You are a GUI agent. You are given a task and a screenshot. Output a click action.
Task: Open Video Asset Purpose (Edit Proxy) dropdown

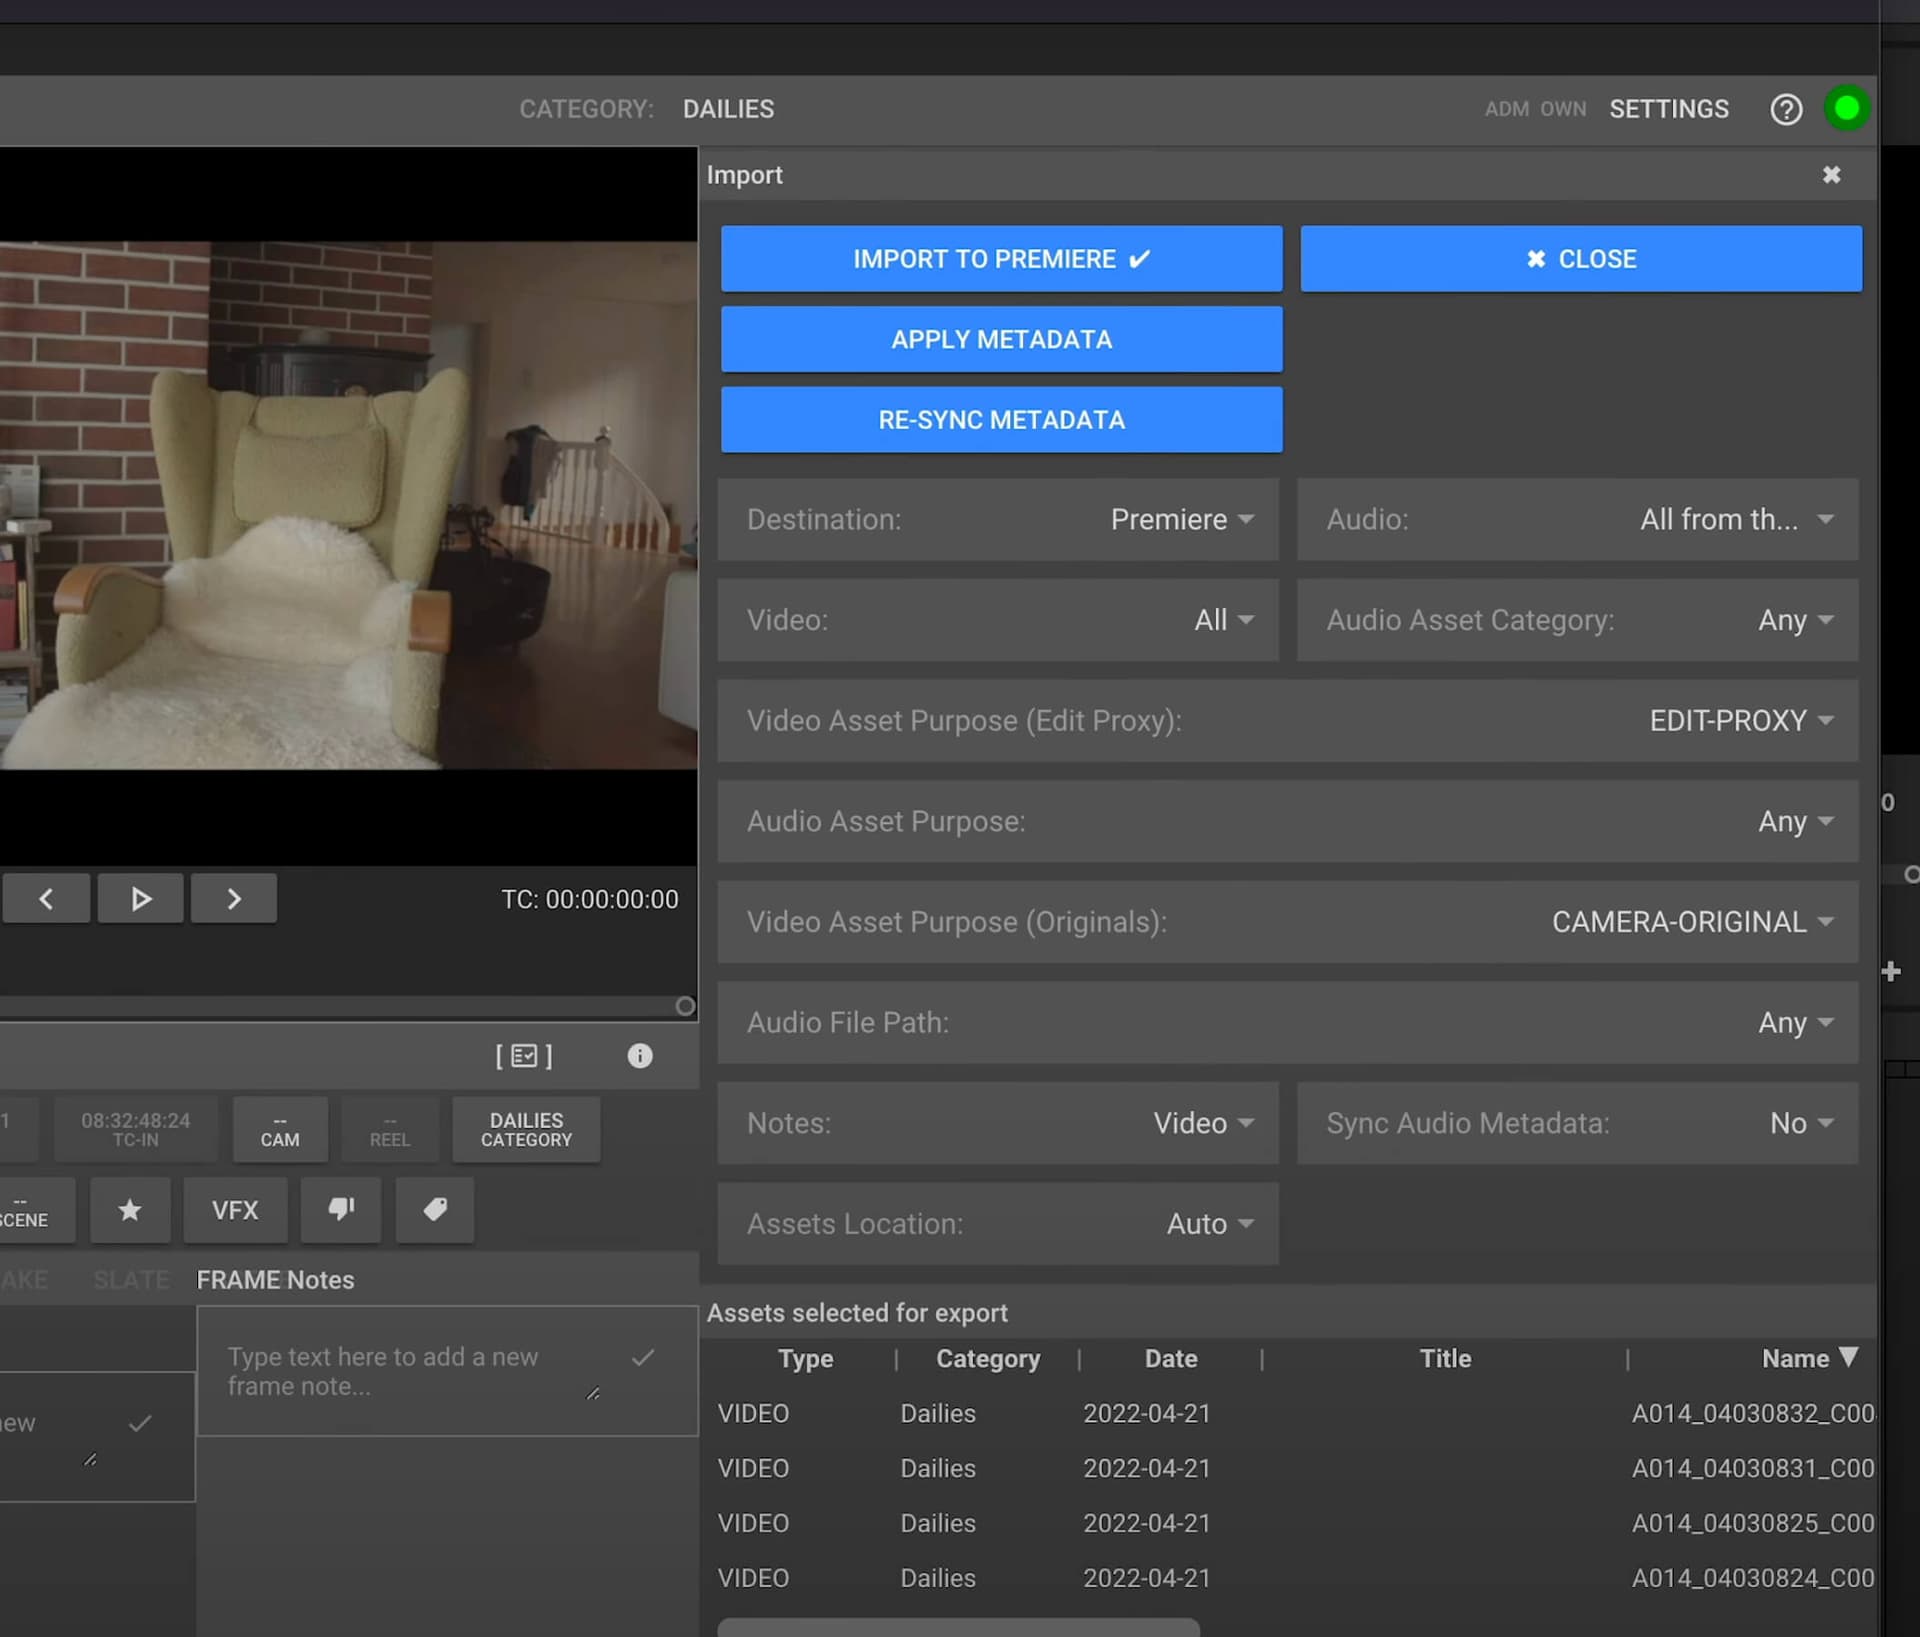pos(1288,721)
